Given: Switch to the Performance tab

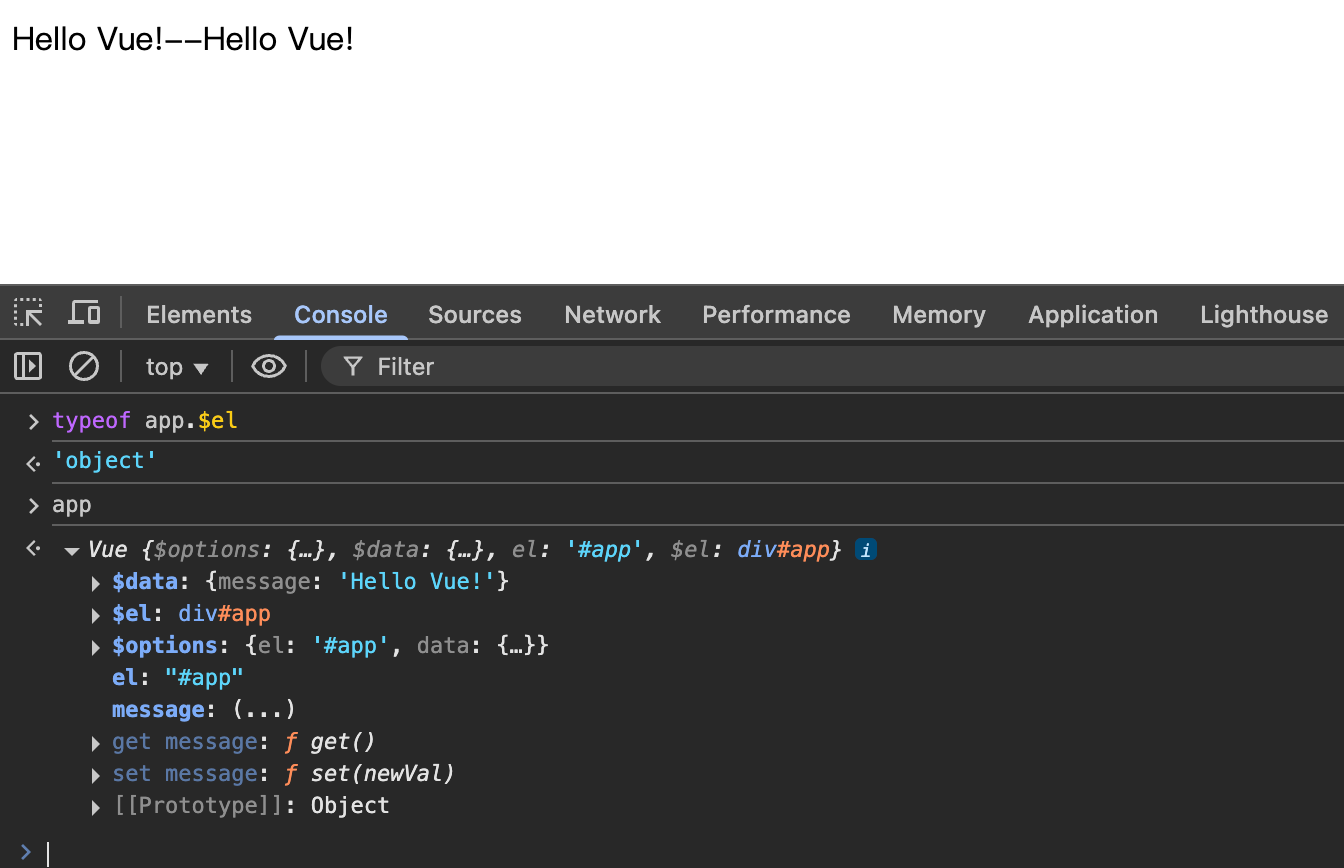Looking at the screenshot, I should point(776,315).
